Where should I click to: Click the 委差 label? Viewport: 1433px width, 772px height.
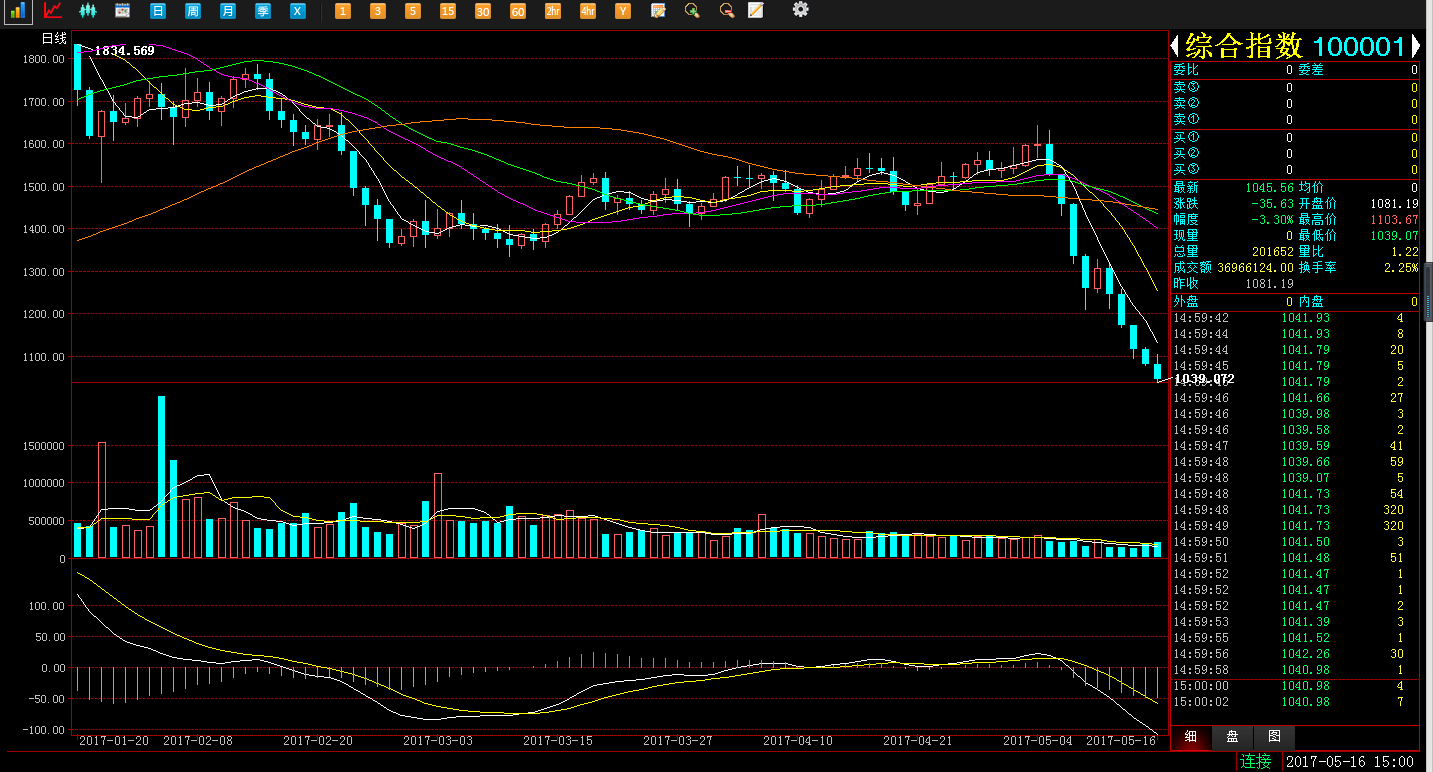click(x=1311, y=70)
